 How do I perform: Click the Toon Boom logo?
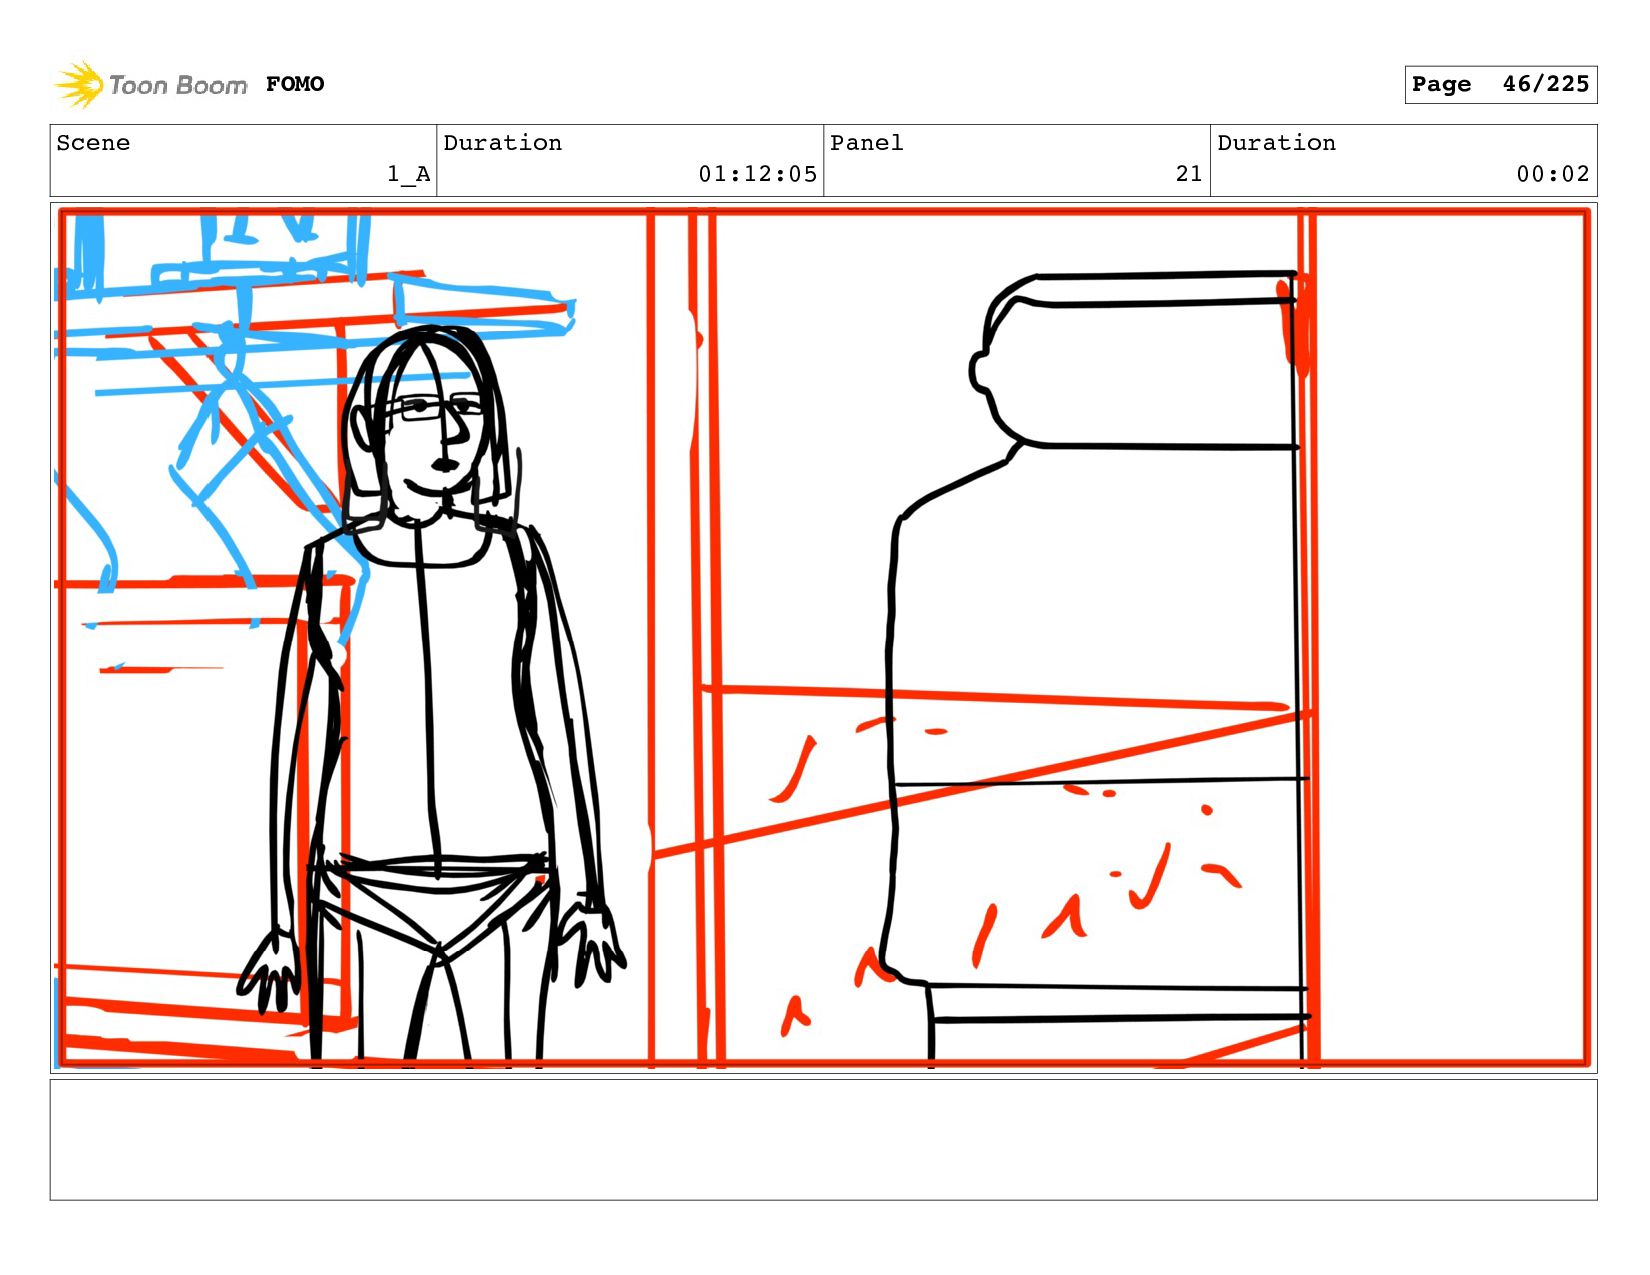pyautogui.click(x=150, y=85)
